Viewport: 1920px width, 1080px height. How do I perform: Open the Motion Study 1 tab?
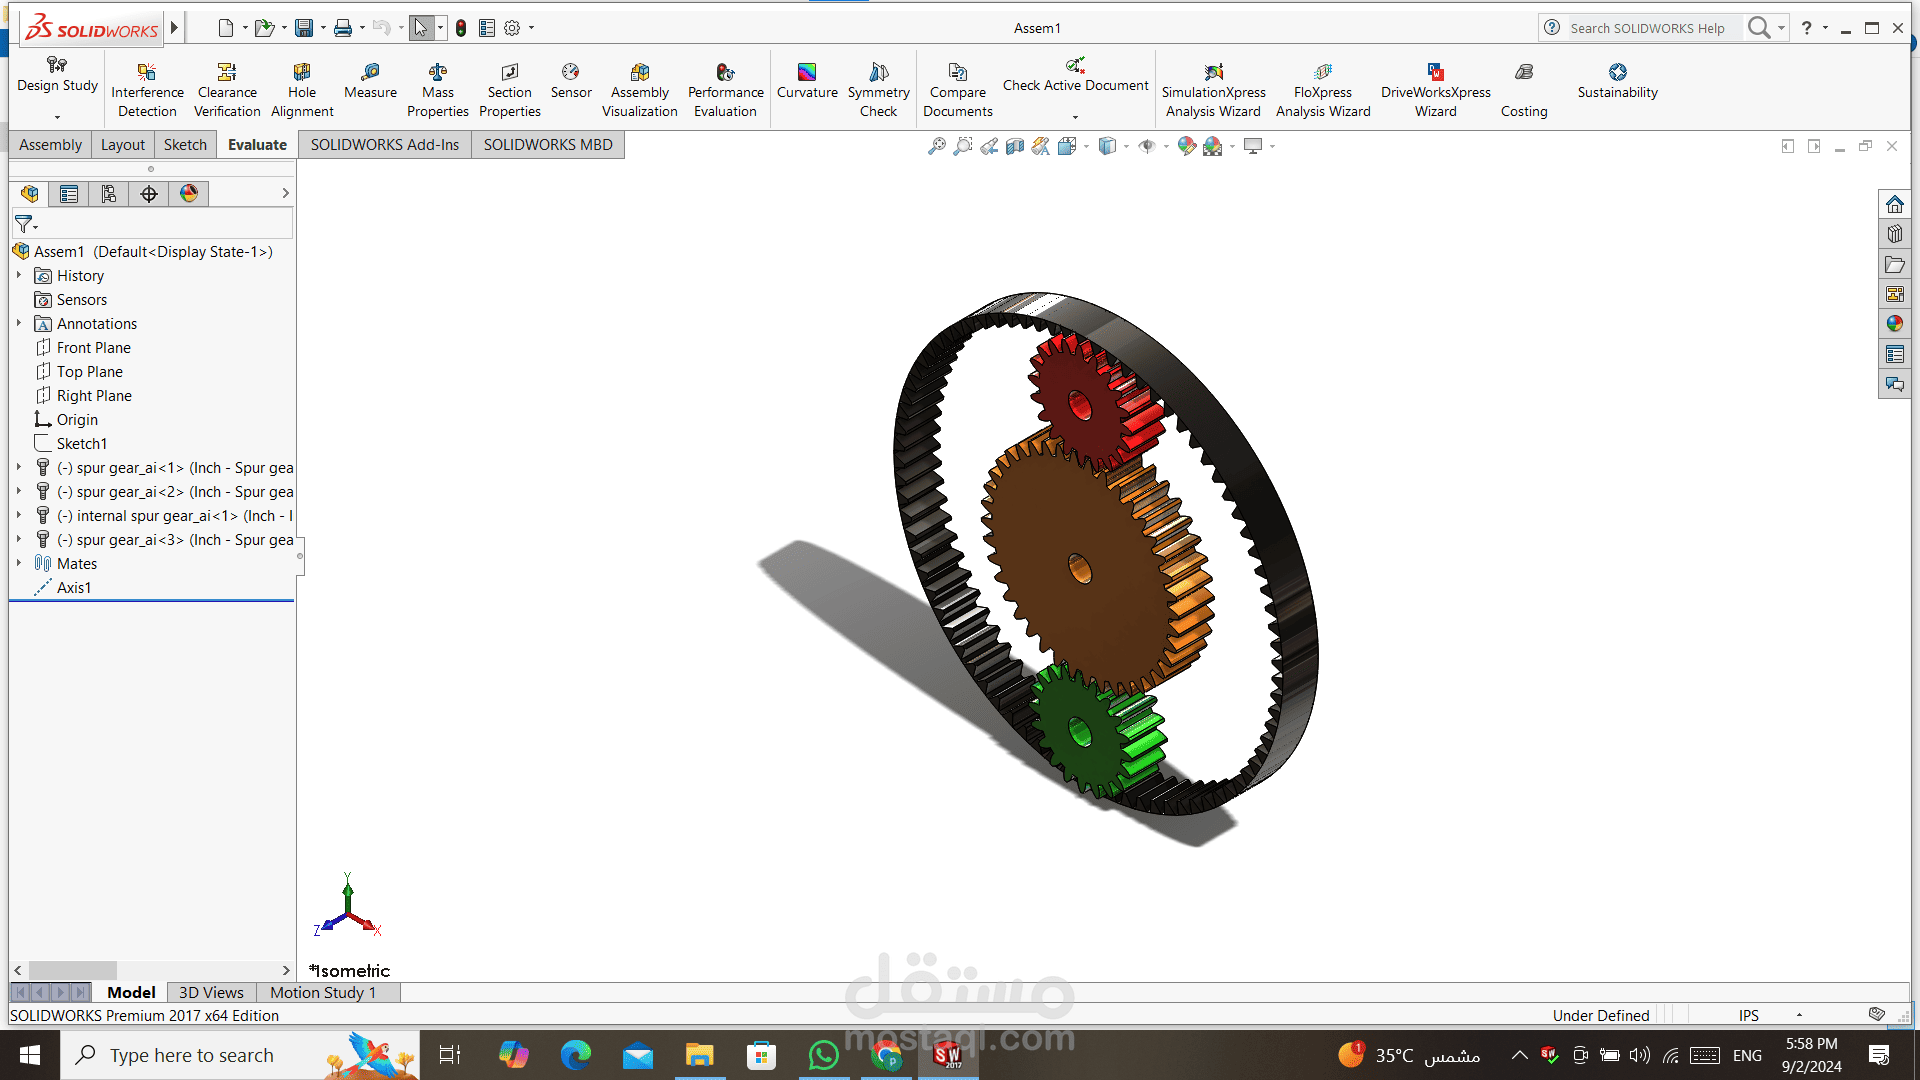pos(323,992)
